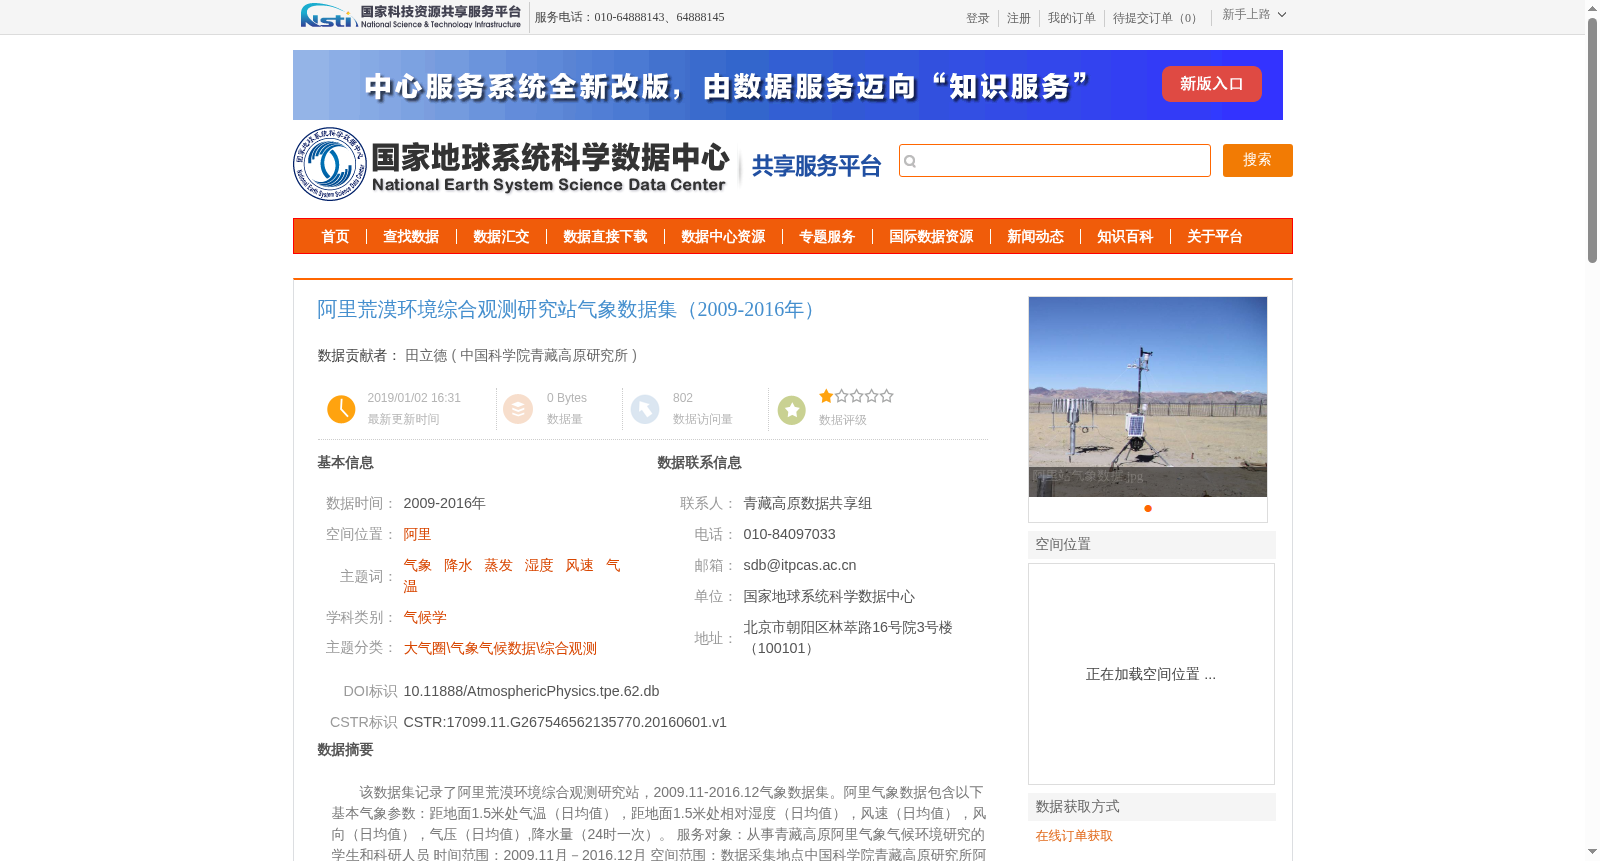Click the 新版入口 button on banner
1600x861 pixels.
pos(1211,84)
